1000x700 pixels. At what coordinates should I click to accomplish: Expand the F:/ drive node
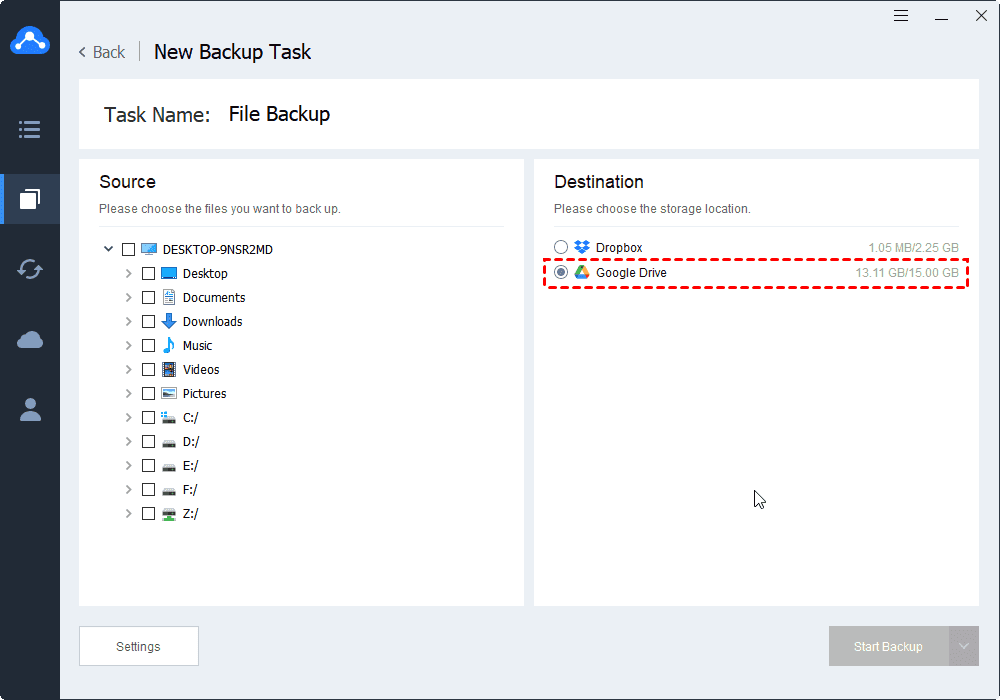coord(128,490)
